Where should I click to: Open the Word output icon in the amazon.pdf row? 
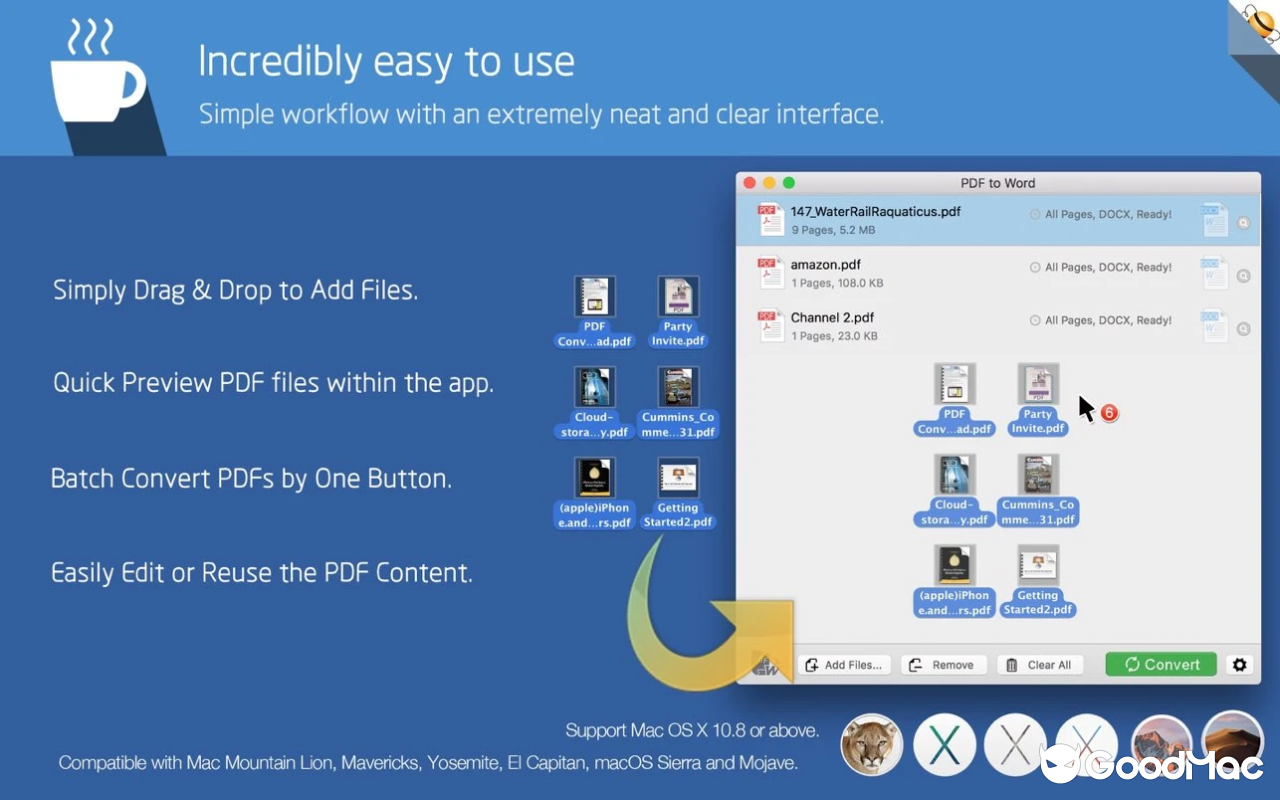click(1214, 273)
